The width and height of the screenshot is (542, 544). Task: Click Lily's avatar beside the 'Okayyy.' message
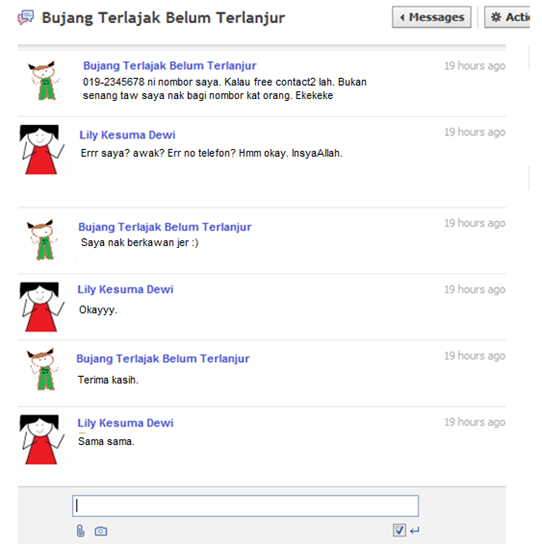click(42, 307)
